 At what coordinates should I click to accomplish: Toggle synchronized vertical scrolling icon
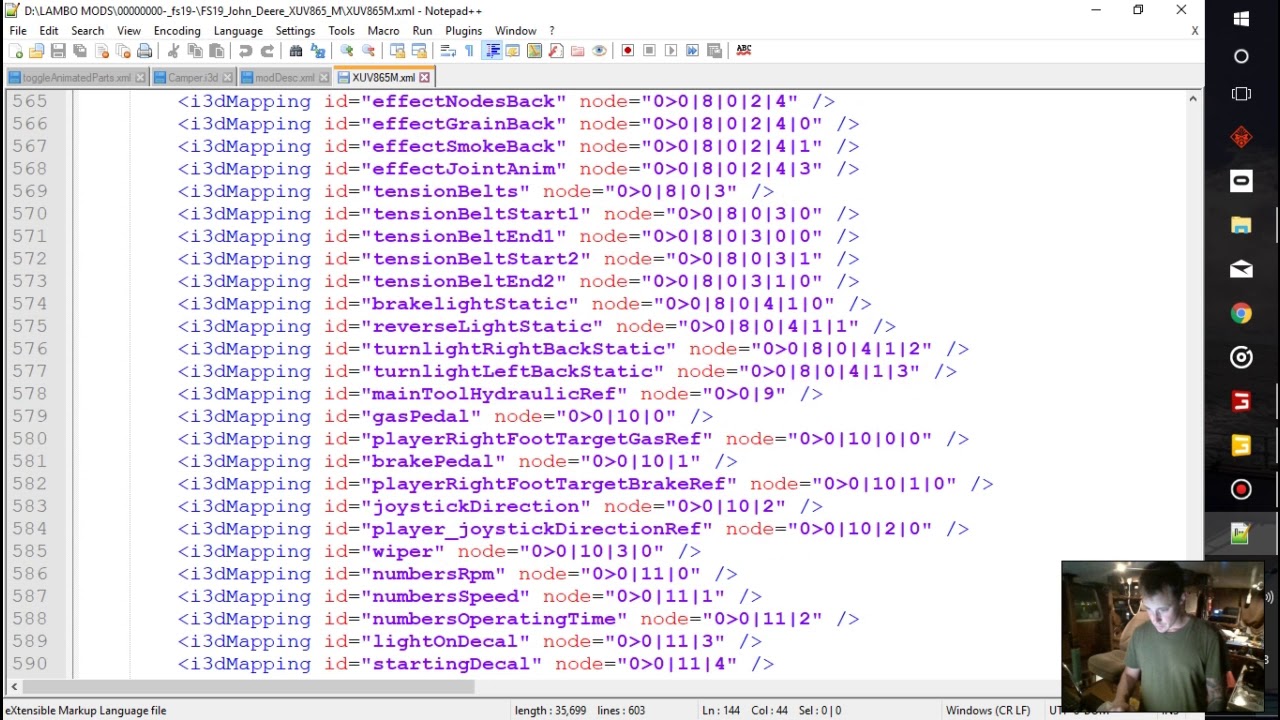pyautogui.click(x=397, y=50)
